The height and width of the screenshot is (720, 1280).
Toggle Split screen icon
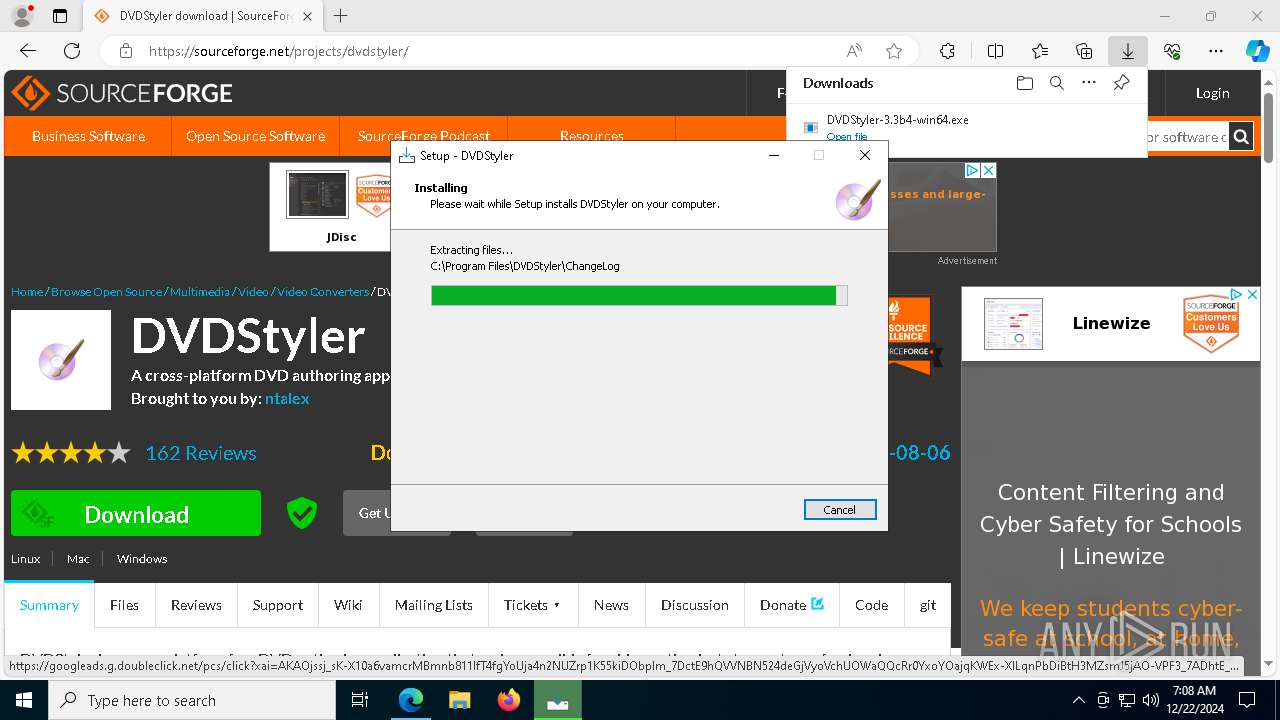[995, 51]
